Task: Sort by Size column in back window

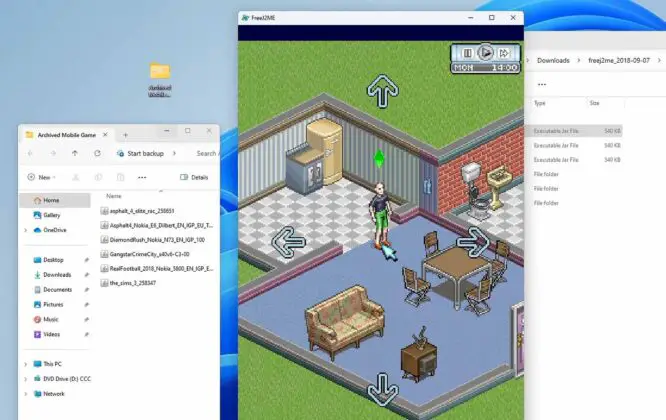Action: pos(594,103)
